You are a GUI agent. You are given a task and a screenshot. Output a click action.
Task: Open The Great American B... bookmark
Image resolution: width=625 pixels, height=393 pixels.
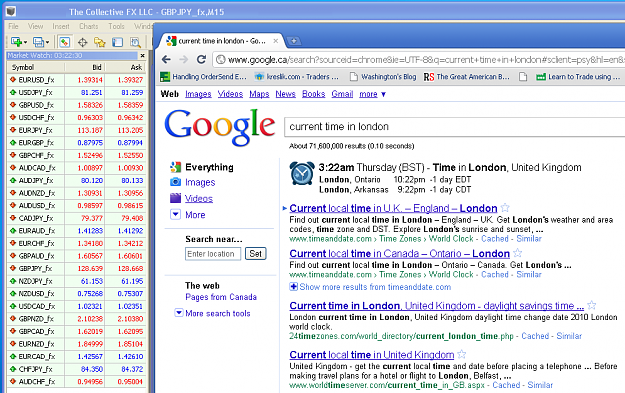(x=467, y=77)
